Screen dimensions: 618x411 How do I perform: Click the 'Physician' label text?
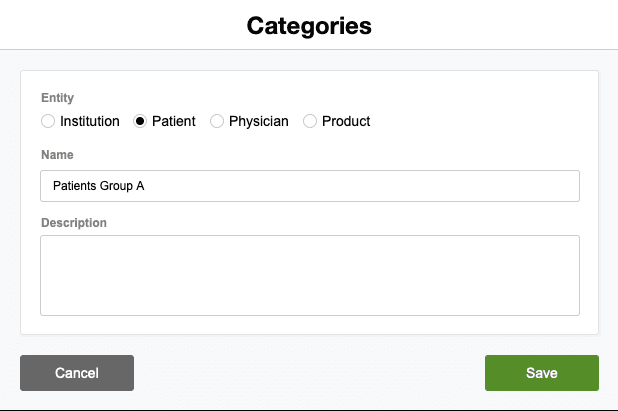pyautogui.click(x=259, y=121)
